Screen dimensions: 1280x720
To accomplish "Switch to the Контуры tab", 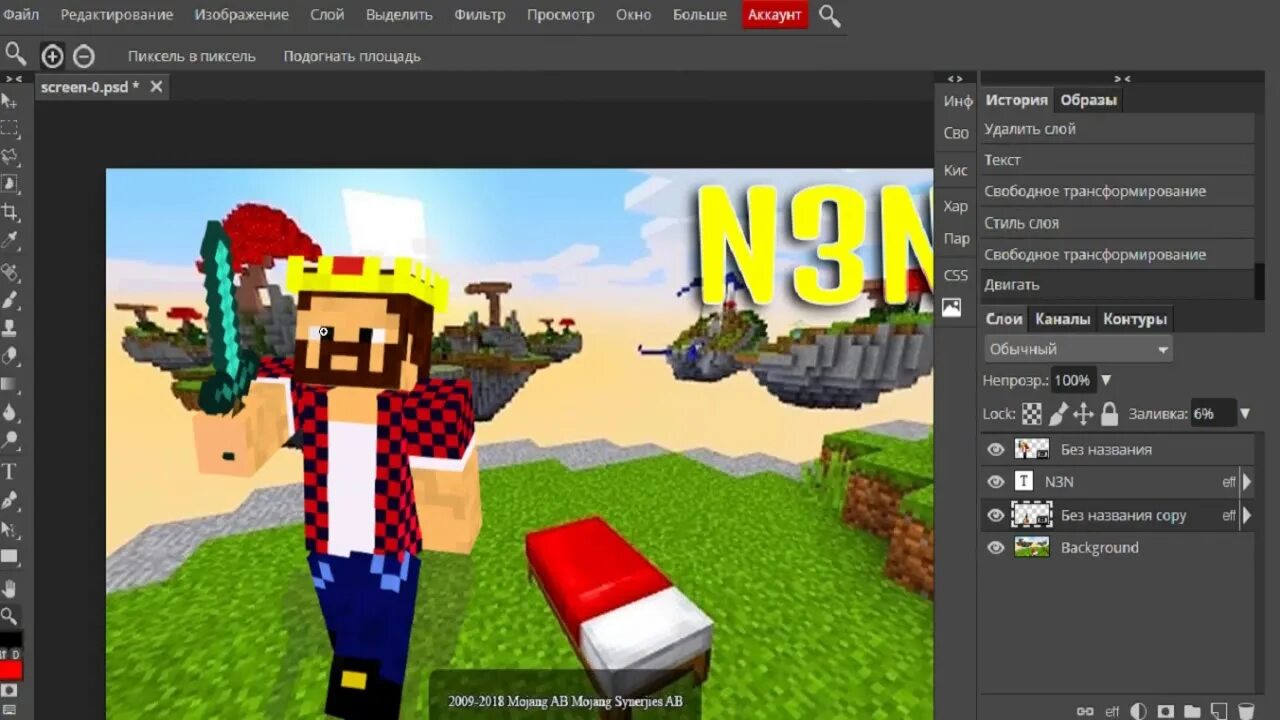I will 1134,319.
